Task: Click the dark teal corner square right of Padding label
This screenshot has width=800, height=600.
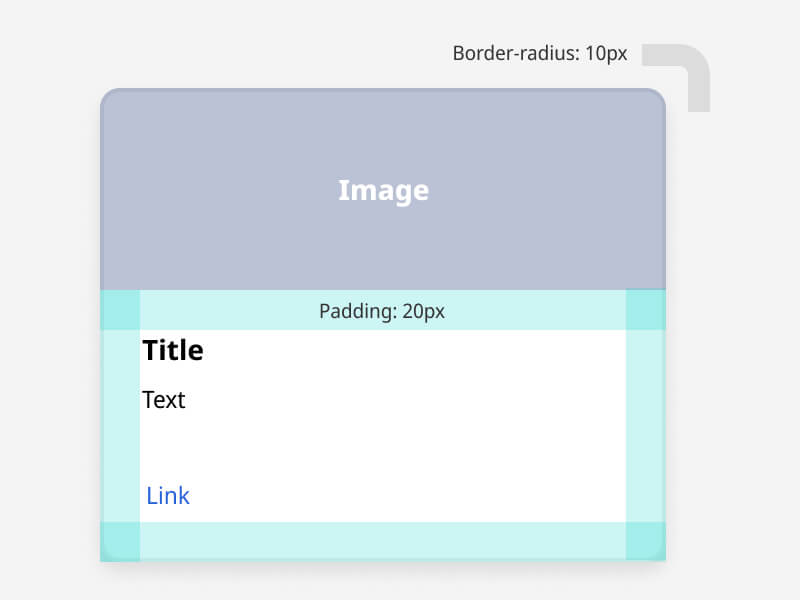Action: pos(646,310)
